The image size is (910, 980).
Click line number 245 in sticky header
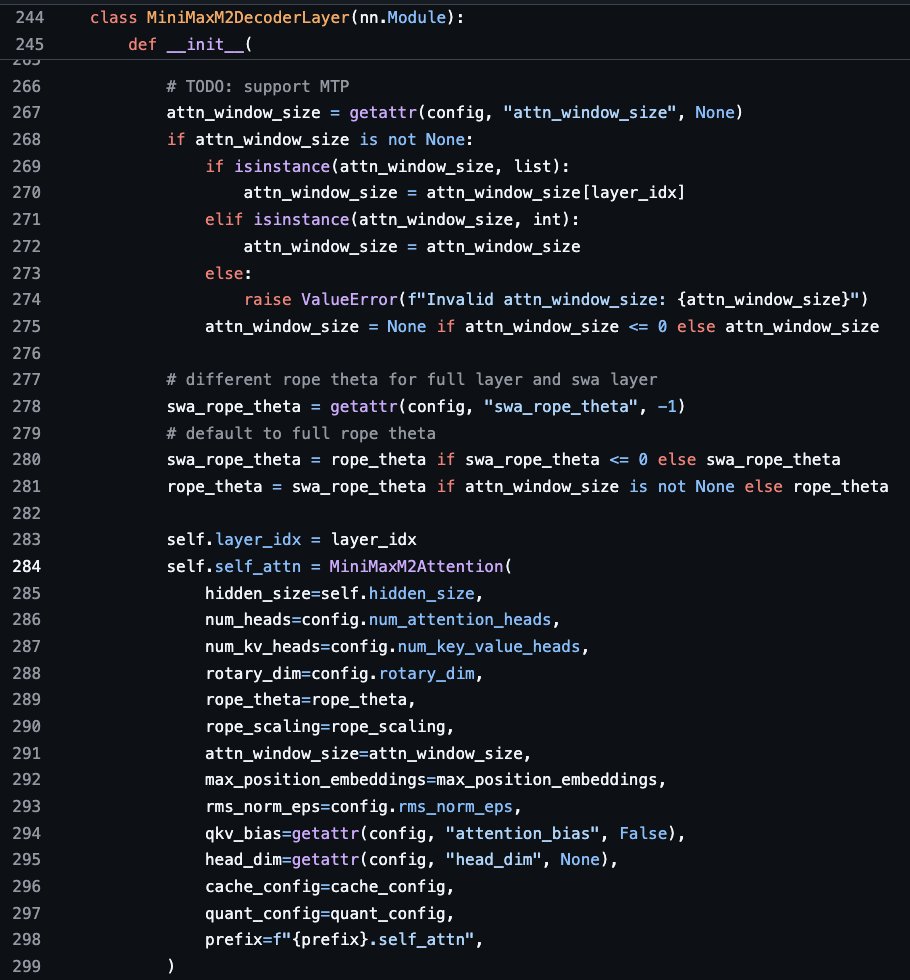(x=29, y=44)
